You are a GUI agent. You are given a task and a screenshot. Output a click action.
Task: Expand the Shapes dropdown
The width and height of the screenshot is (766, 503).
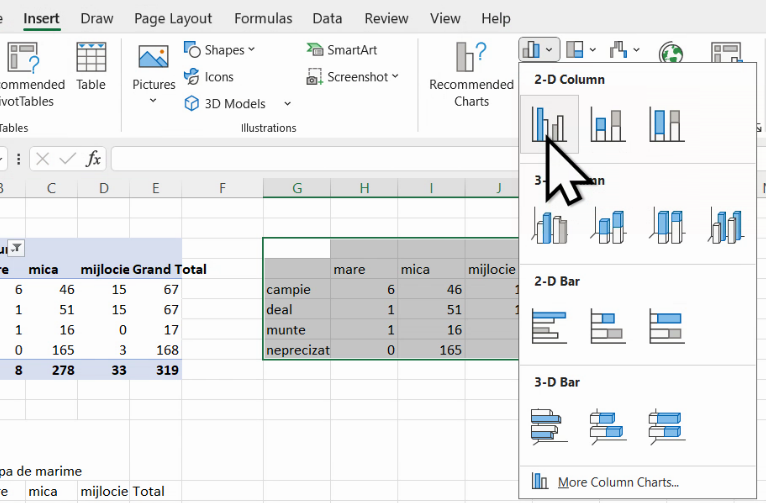pyautogui.click(x=250, y=50)
